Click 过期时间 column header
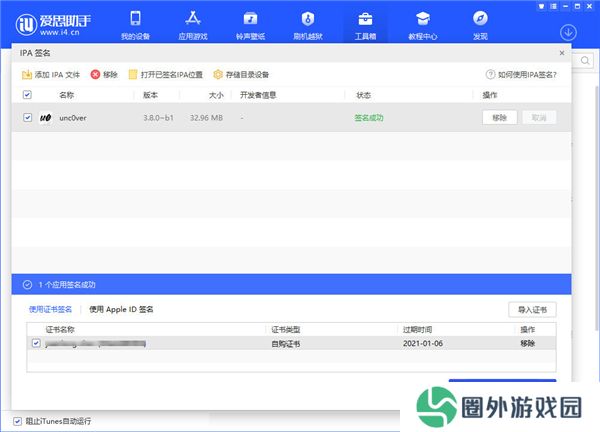This screenshot has height=432, width=600. click(417, 329)
